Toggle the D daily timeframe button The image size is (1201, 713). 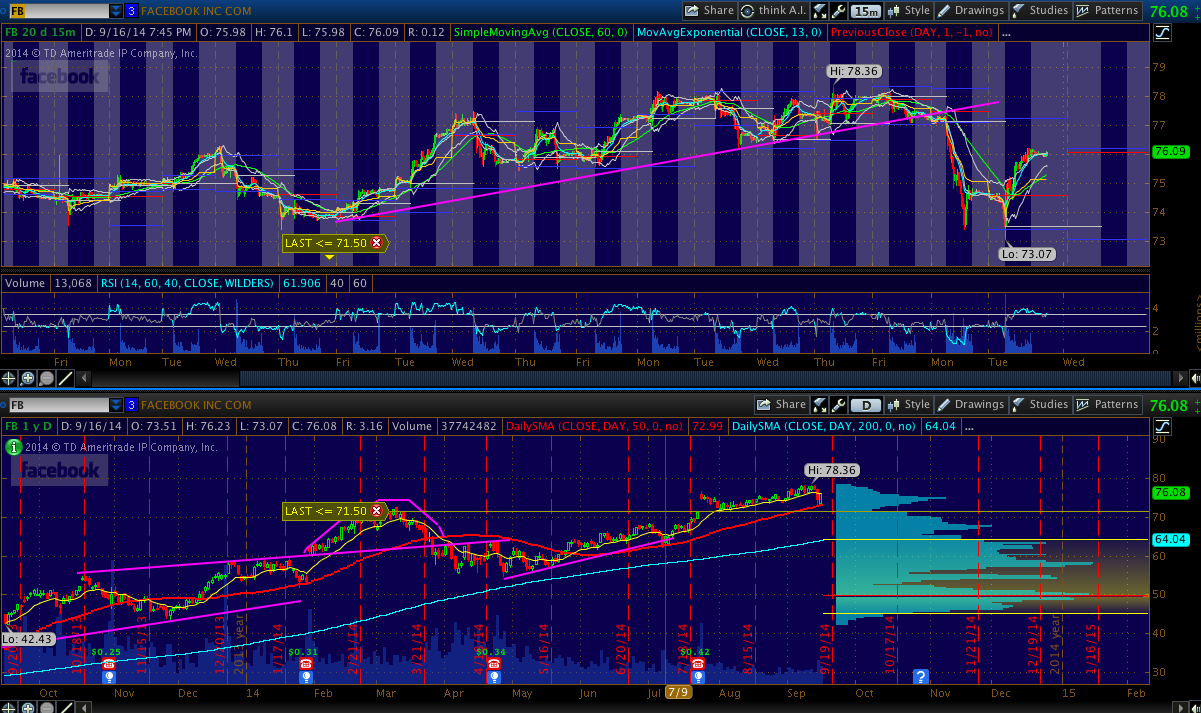(x=864, y=405)
